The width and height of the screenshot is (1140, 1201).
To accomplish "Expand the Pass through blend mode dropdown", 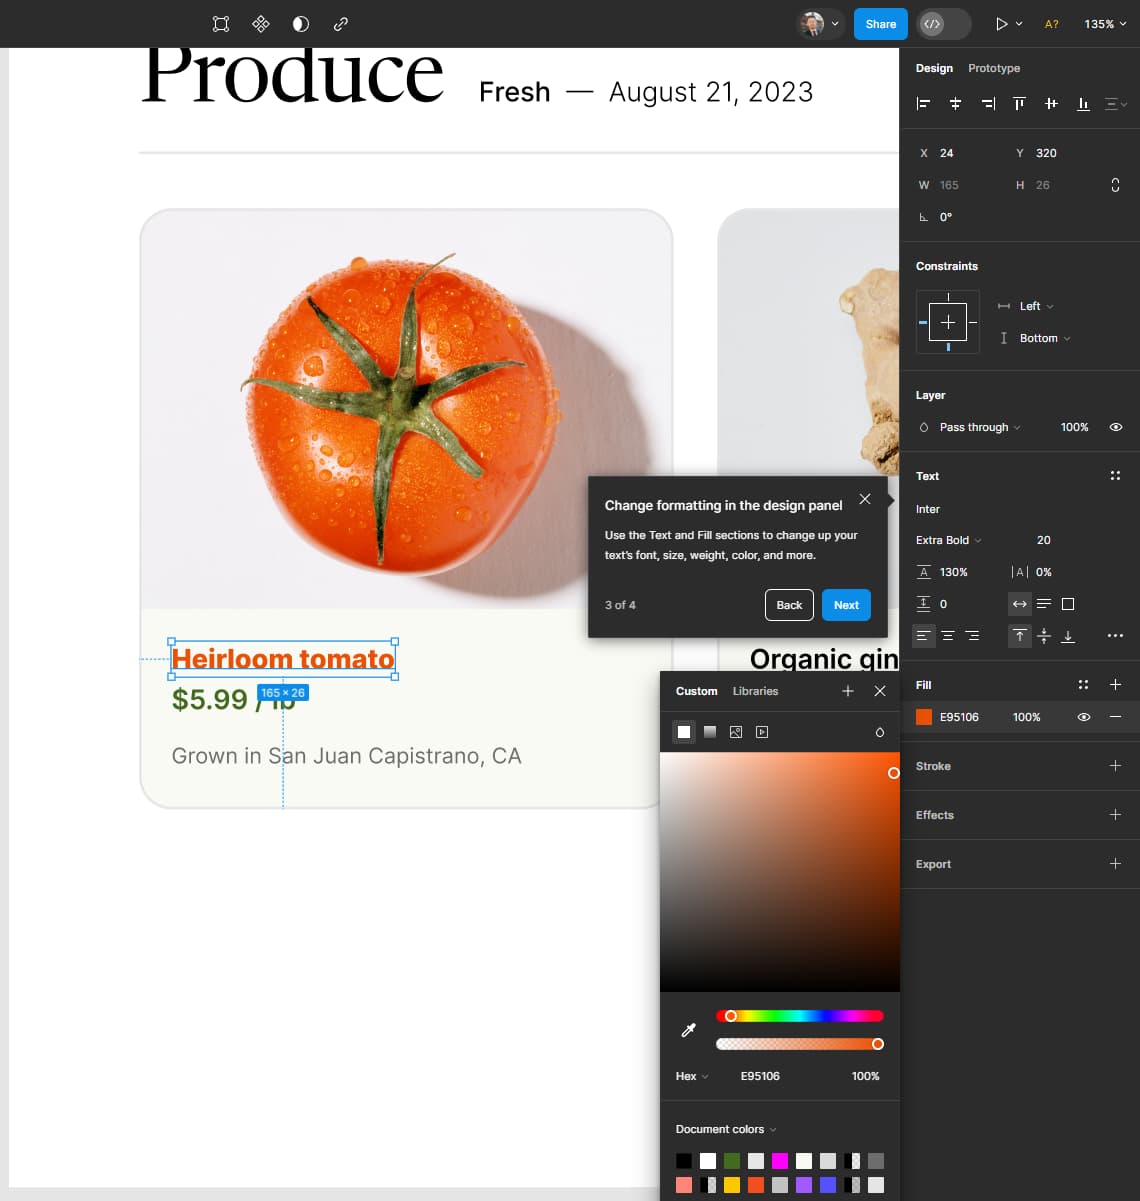I will (x=979, y=427).
